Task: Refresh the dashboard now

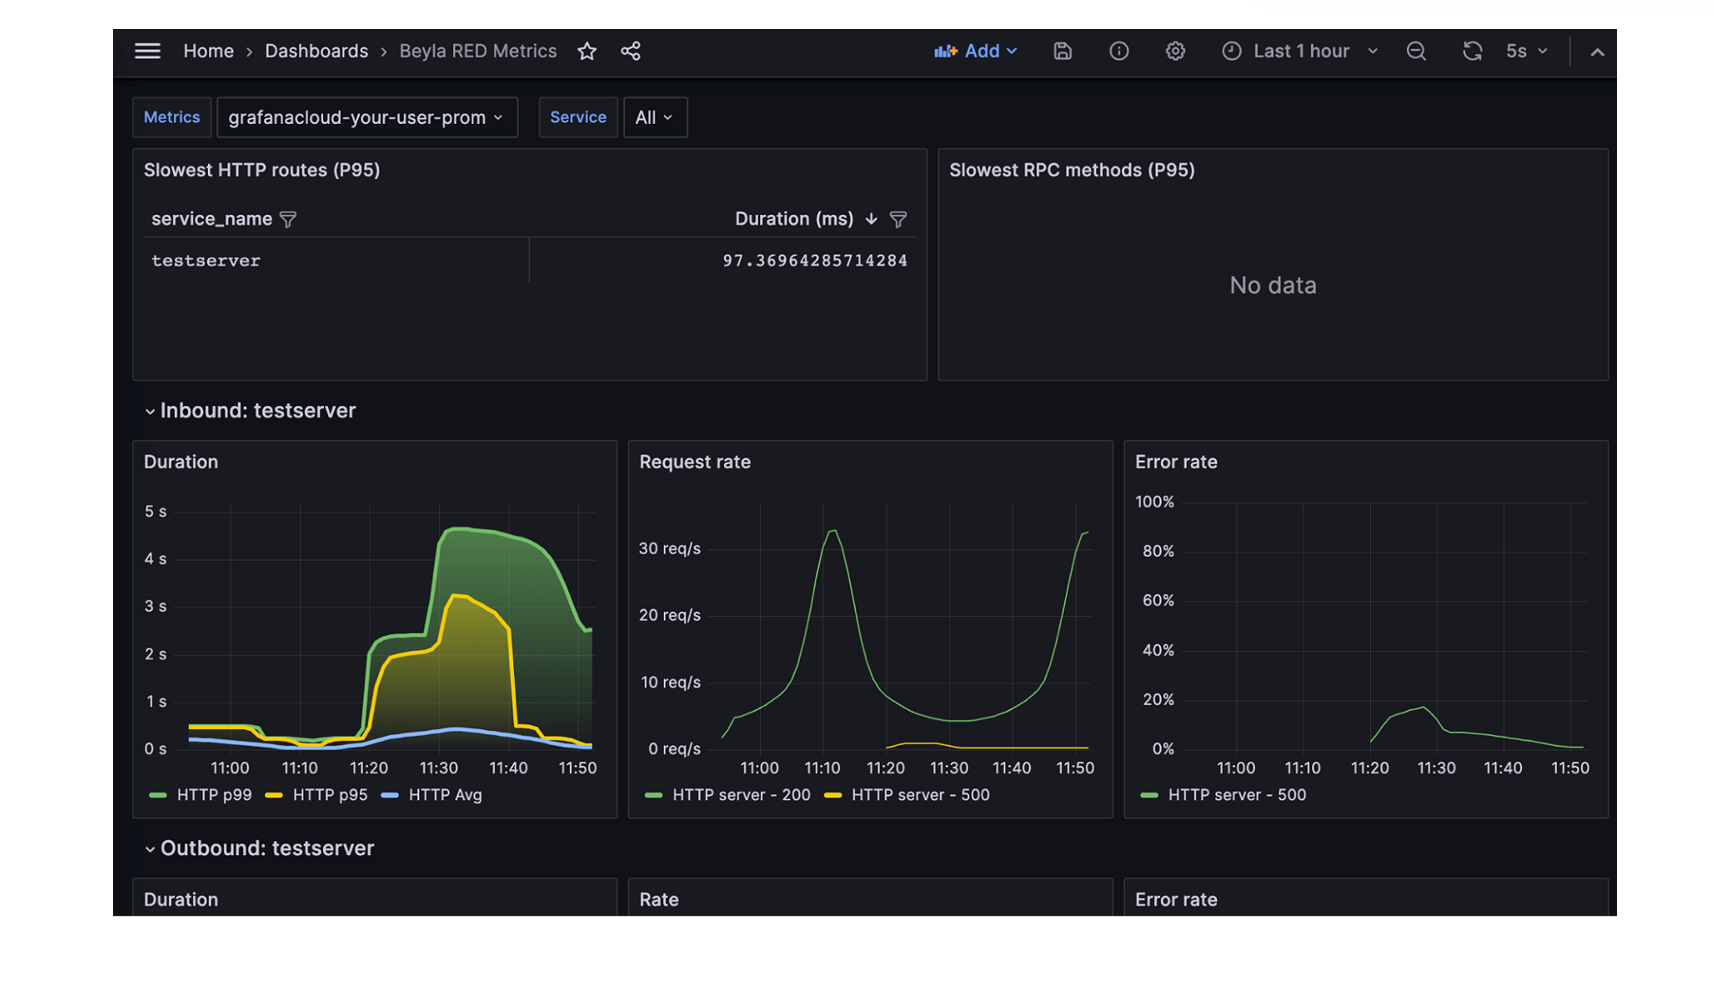Action: pyautogui.click(x=1471, y=51)
